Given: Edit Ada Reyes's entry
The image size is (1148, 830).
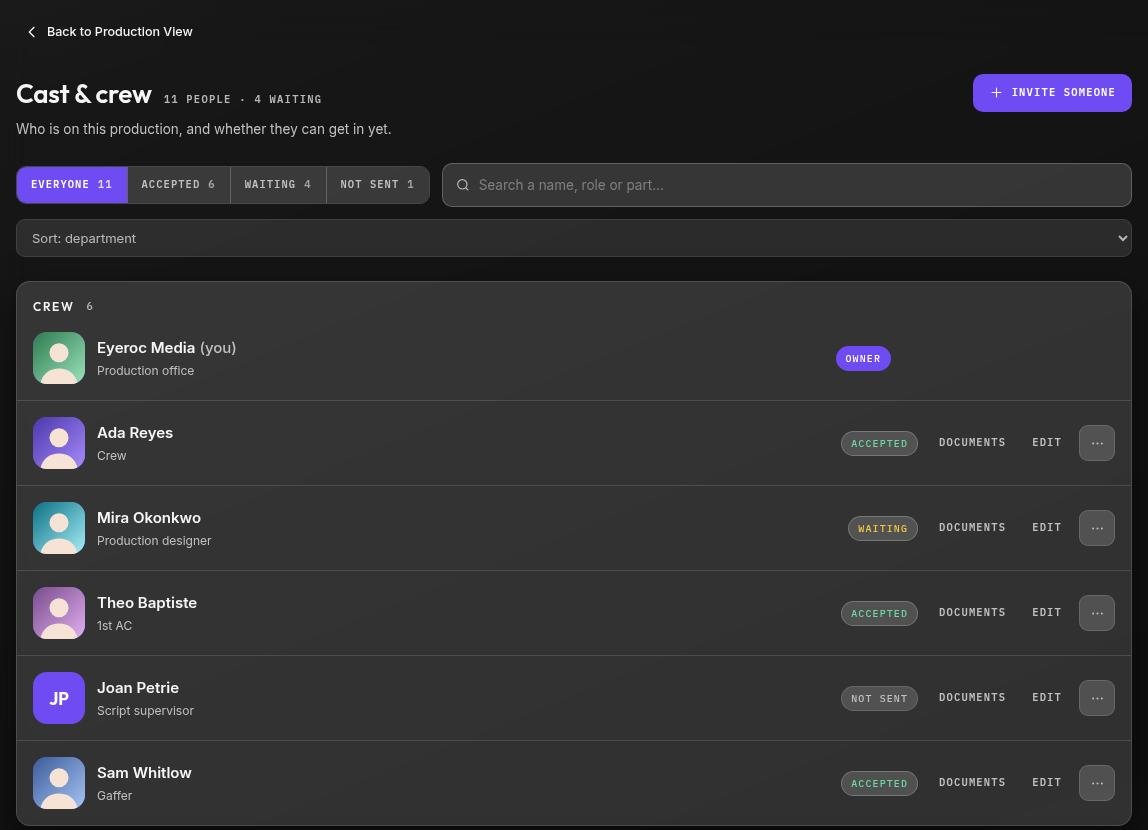Looking at the screenshot, I should point(1046,443).
